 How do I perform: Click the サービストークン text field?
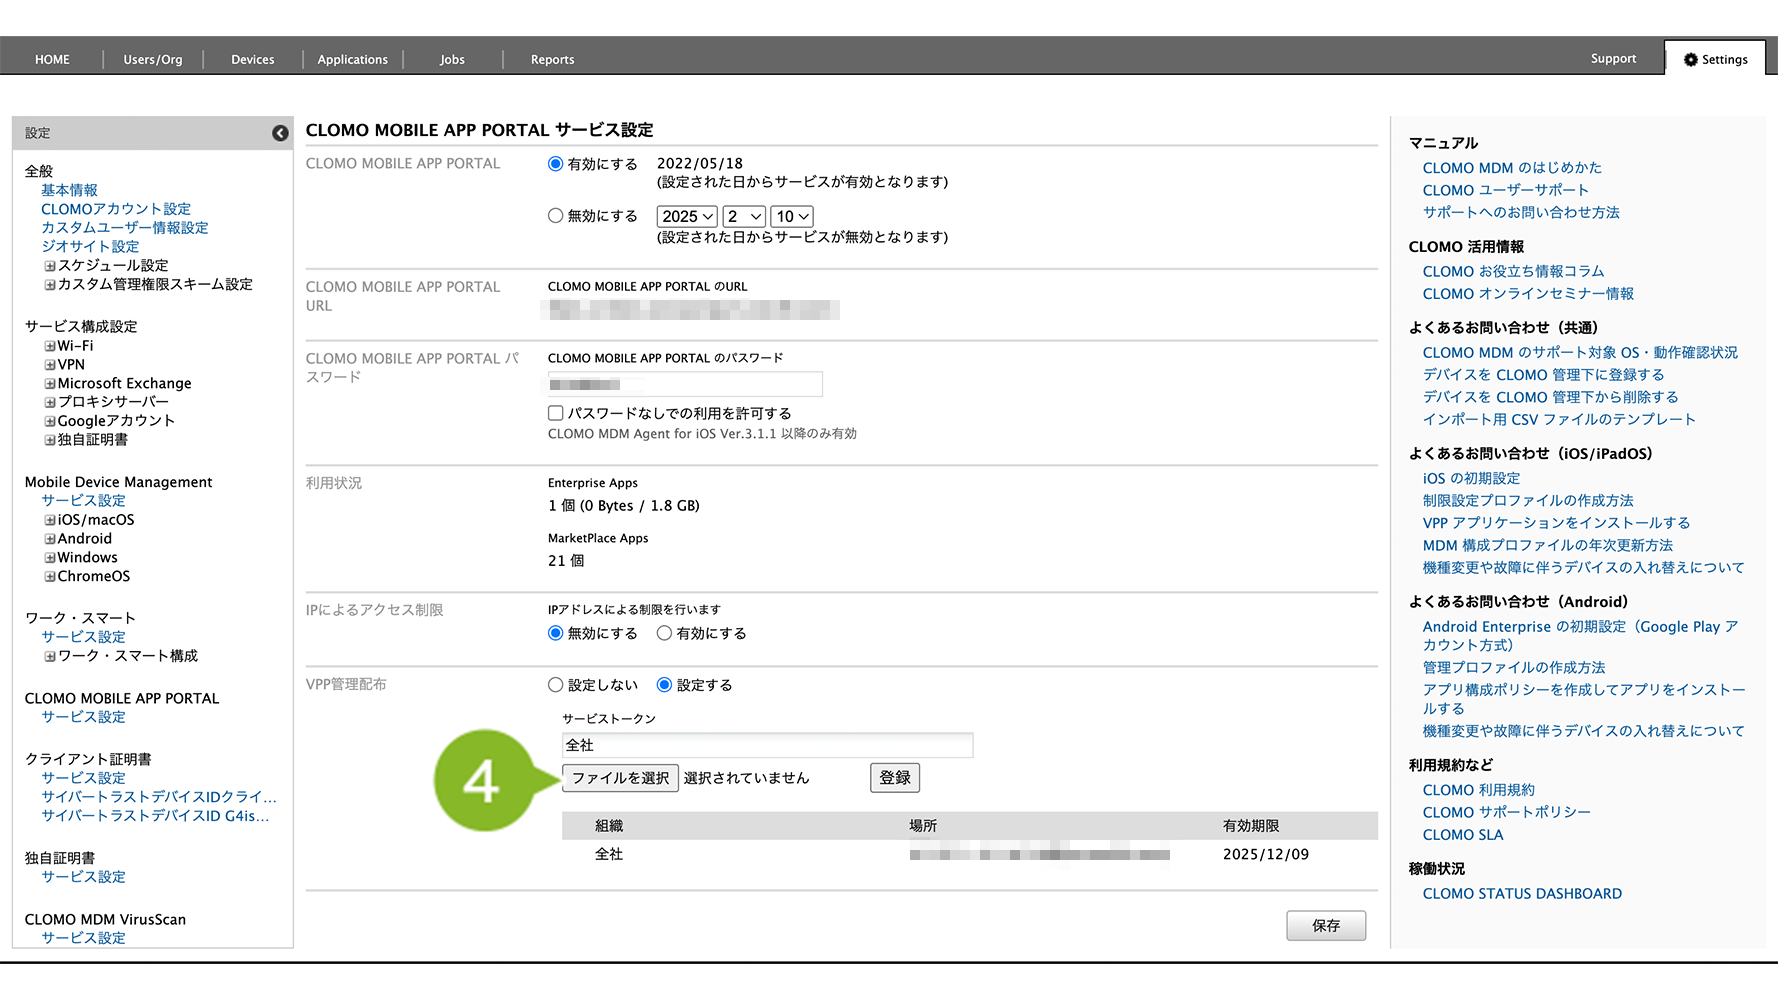click(767, 745)
